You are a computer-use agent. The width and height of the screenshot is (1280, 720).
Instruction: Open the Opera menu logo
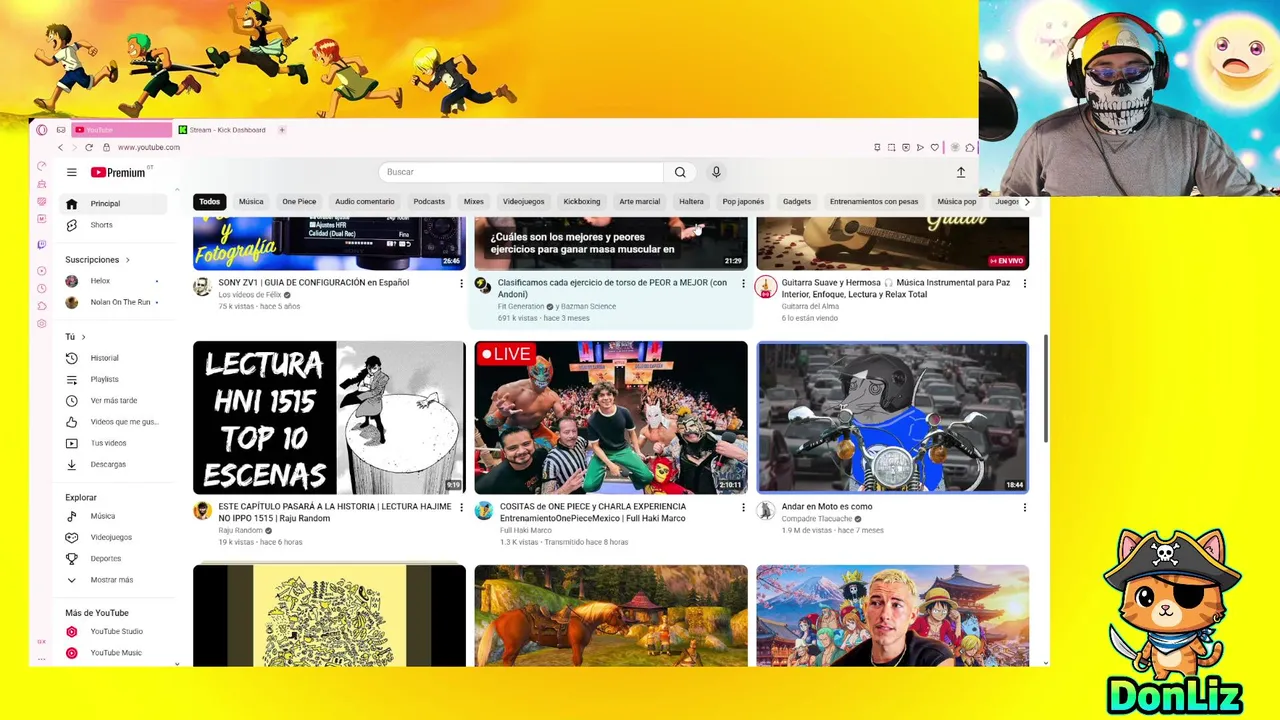coord(41,130)
